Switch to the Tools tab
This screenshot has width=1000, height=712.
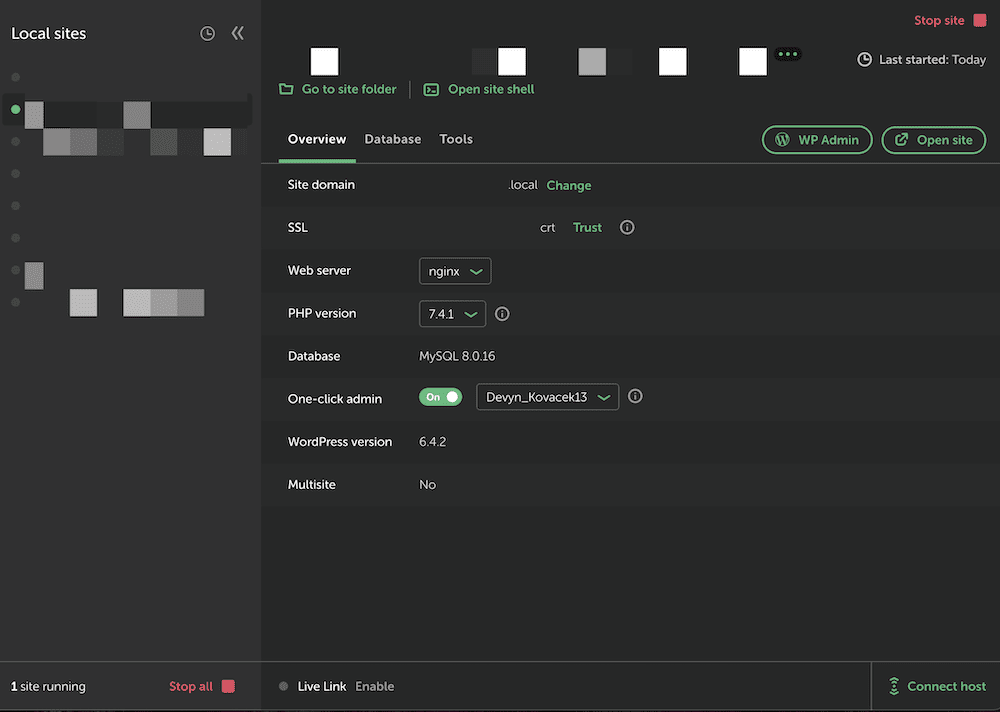[455, 138]
